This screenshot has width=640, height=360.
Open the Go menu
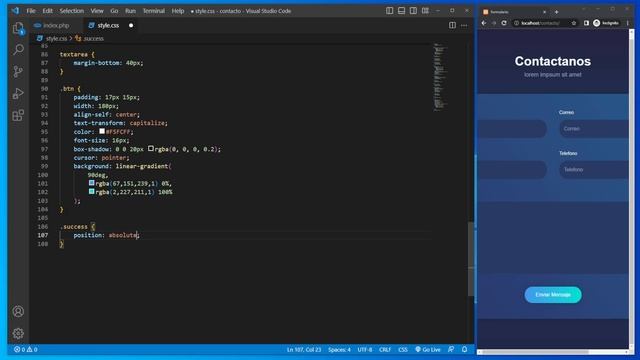(x=114, y=11)
